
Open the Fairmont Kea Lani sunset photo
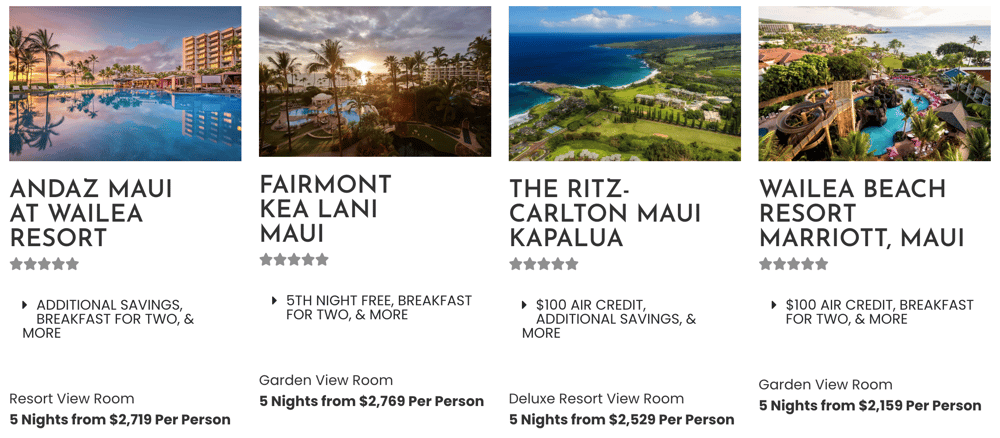coord(375,81)
